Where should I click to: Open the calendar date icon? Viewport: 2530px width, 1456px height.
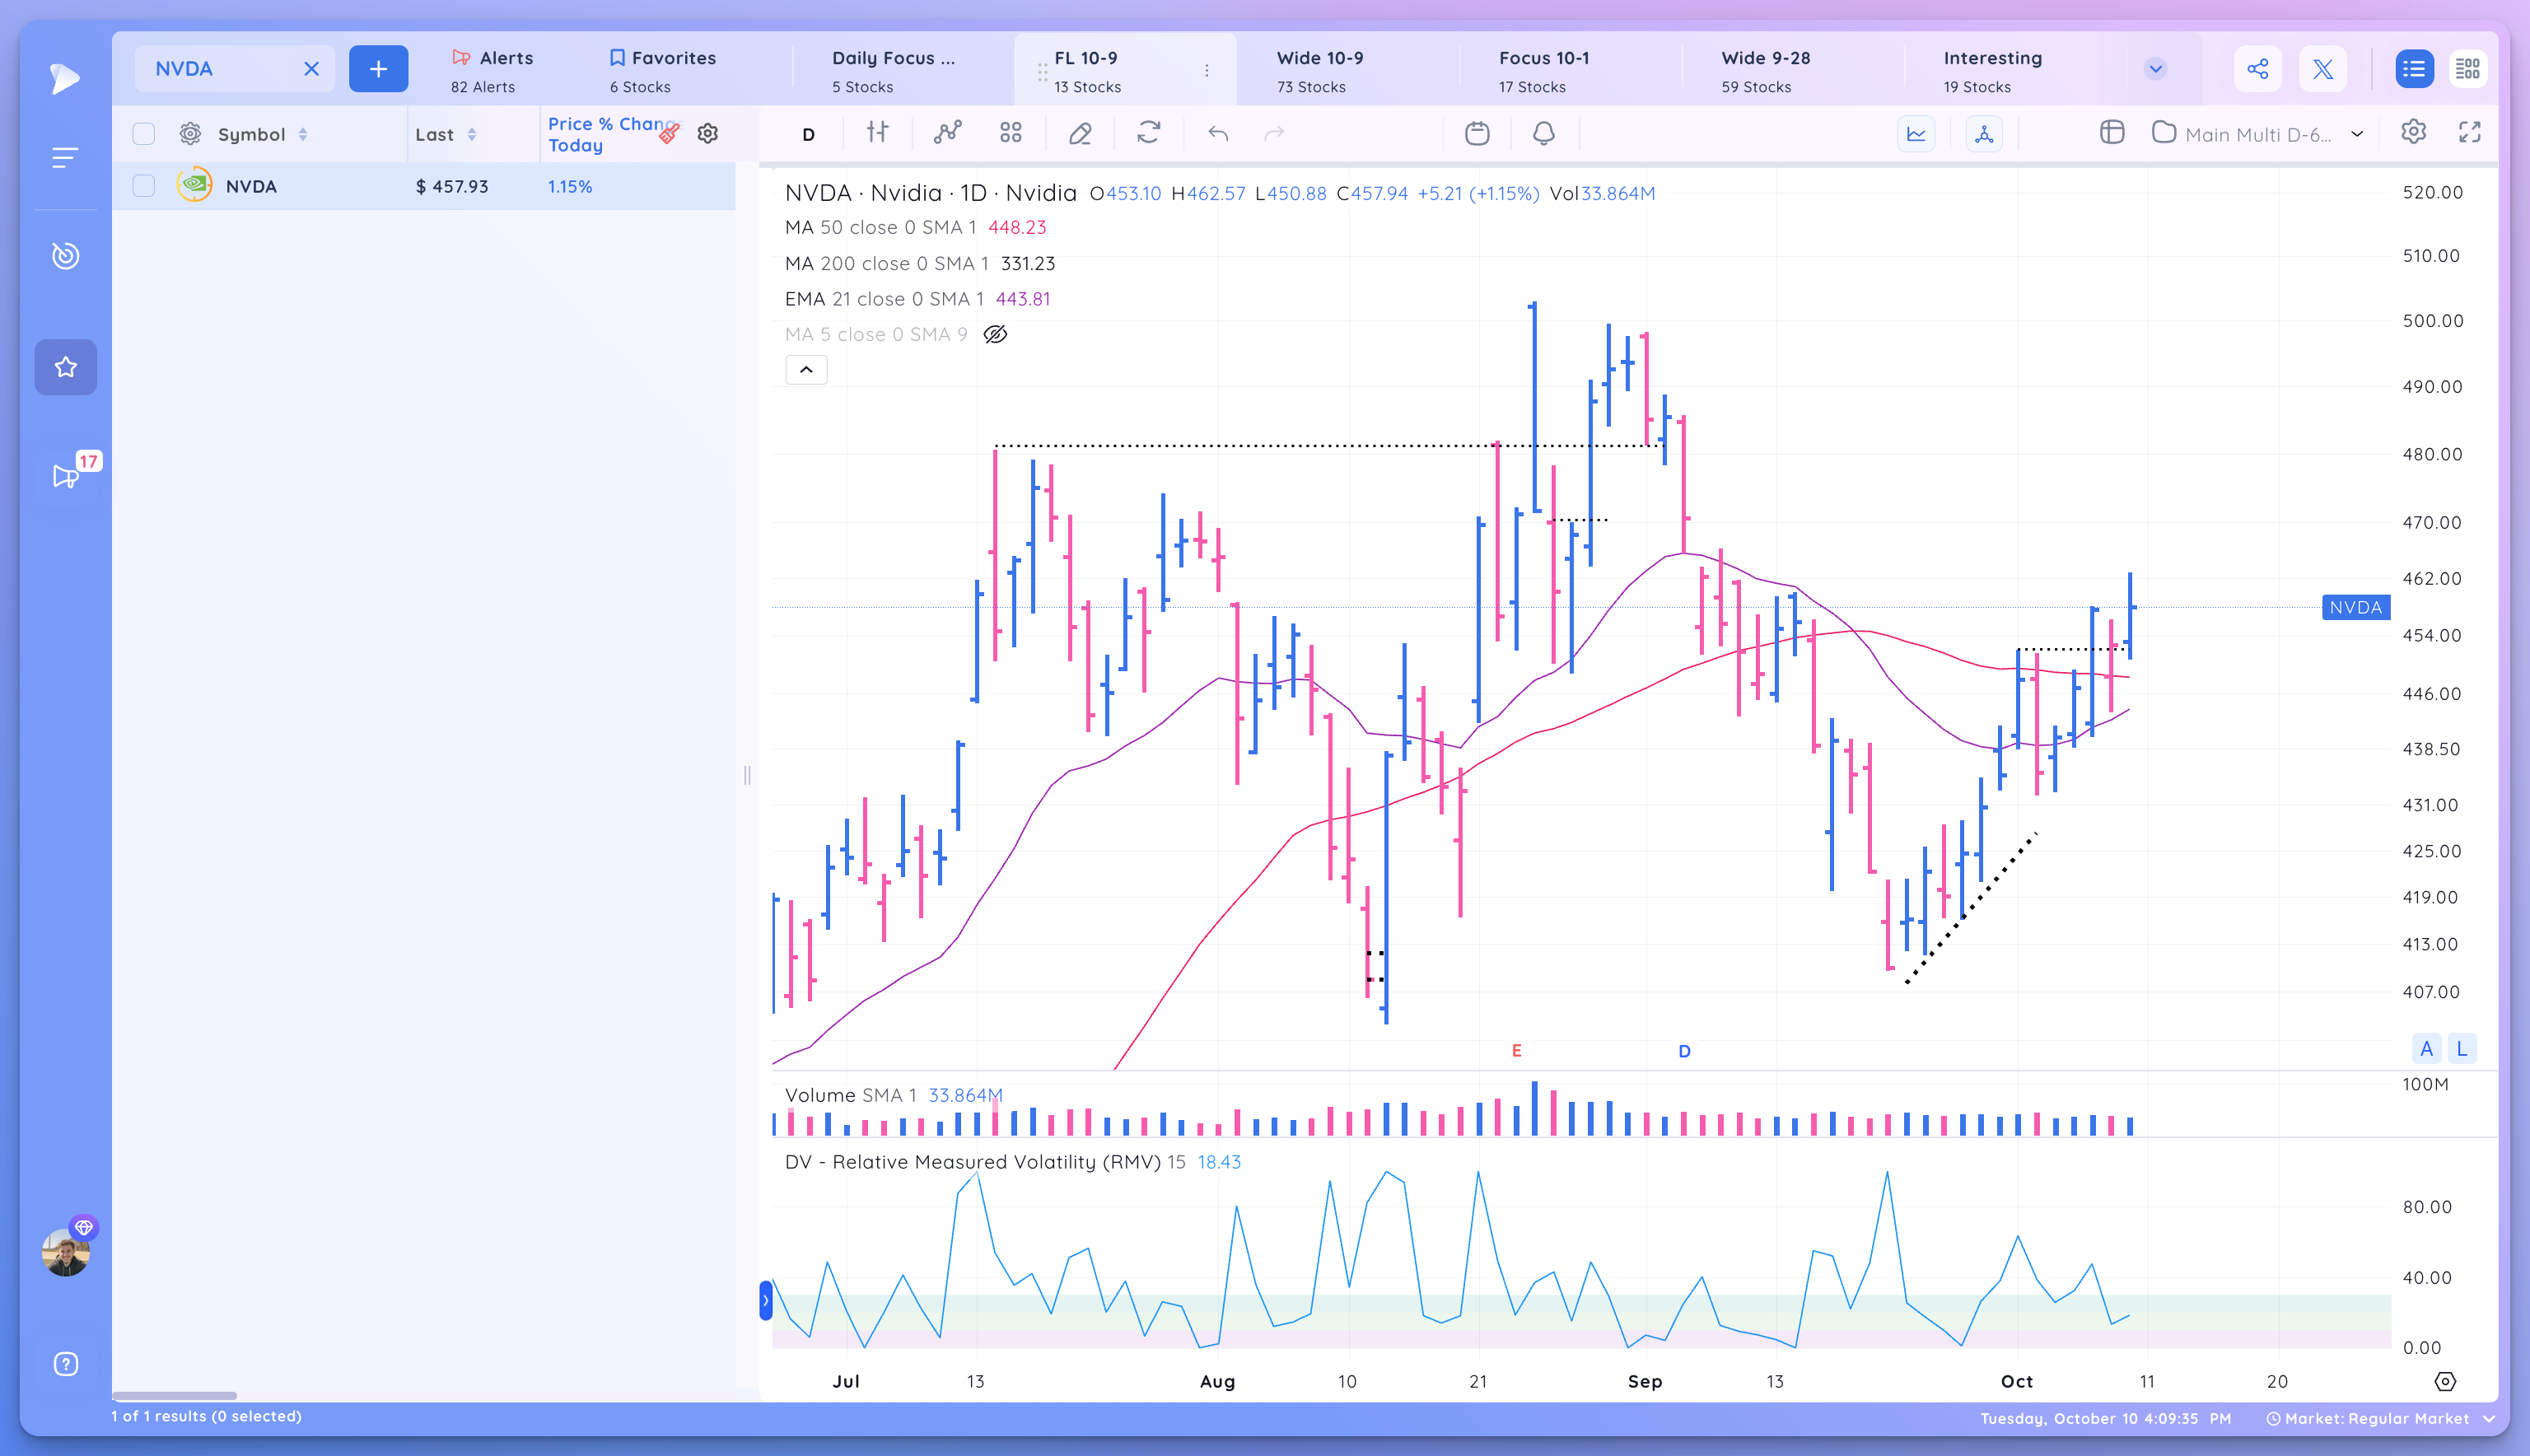point(1477,133)
